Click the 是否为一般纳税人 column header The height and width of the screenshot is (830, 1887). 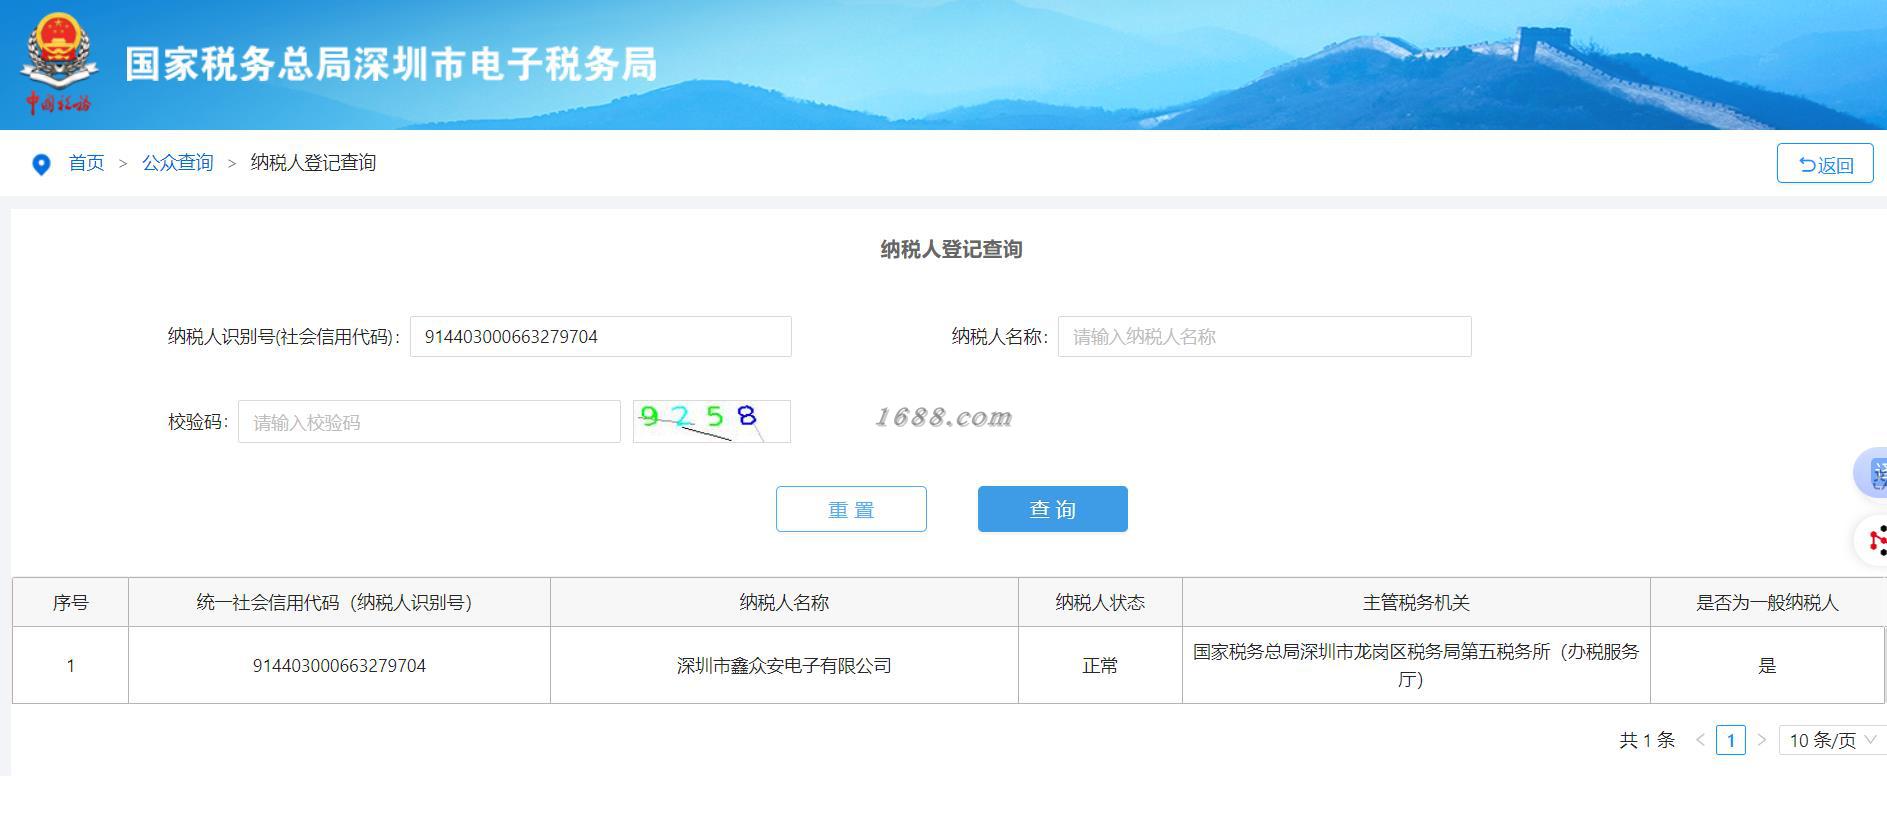1767,602
